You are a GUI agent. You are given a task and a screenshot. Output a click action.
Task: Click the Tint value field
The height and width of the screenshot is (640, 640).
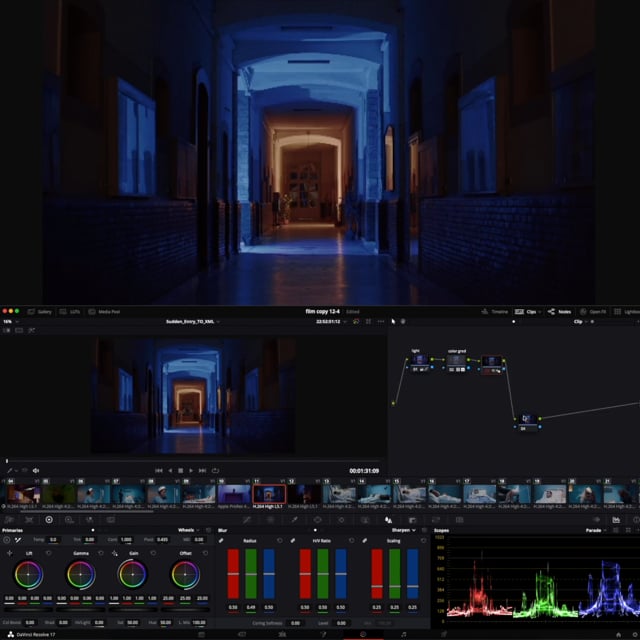point(90,540)
